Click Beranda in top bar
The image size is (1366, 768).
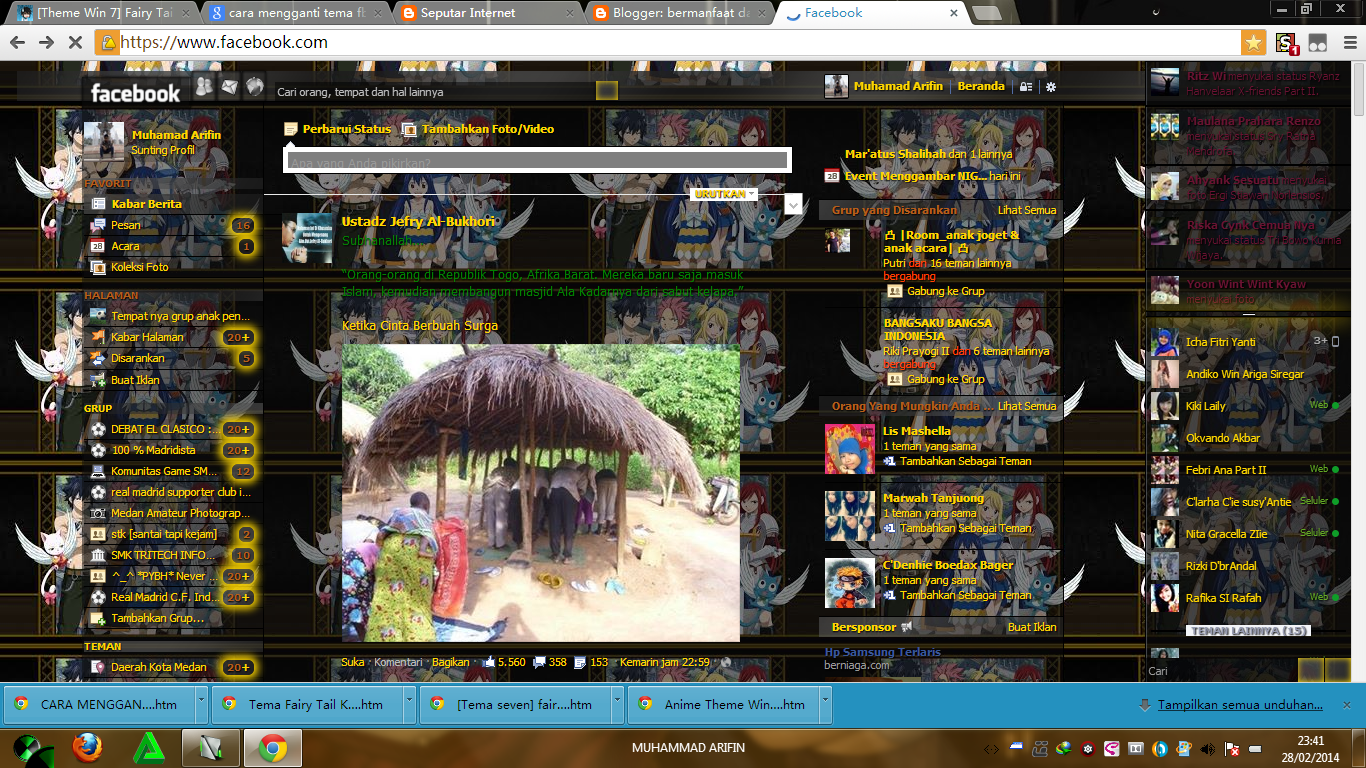(981, 86)
